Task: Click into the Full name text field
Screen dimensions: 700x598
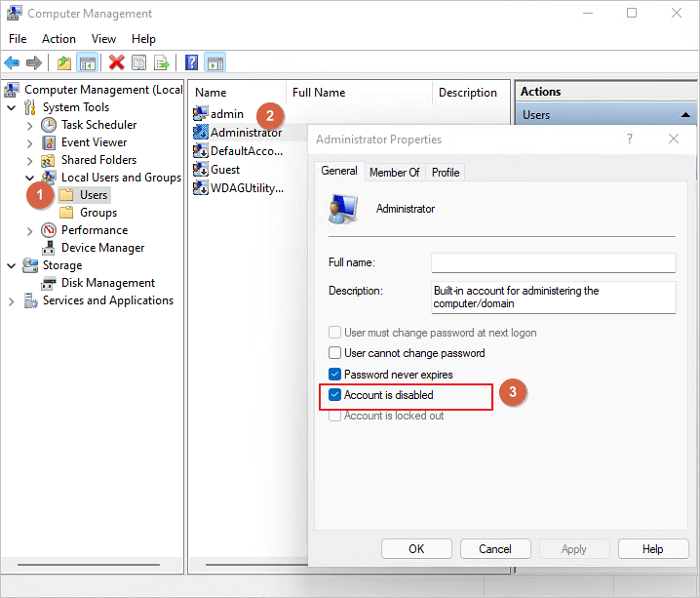Action: pos(553,262)
